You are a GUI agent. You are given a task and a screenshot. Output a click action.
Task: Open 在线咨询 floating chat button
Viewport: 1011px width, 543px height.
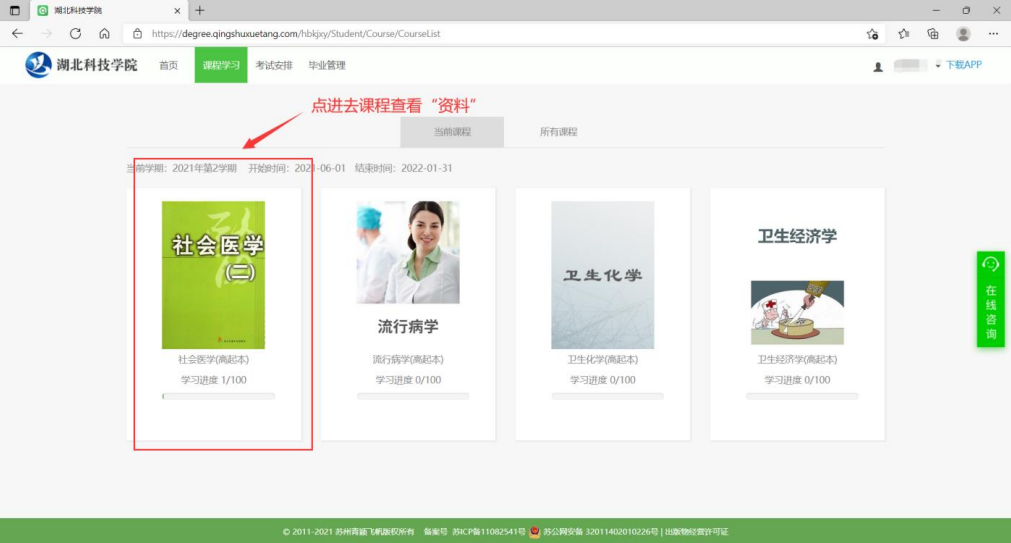point(990,299)
